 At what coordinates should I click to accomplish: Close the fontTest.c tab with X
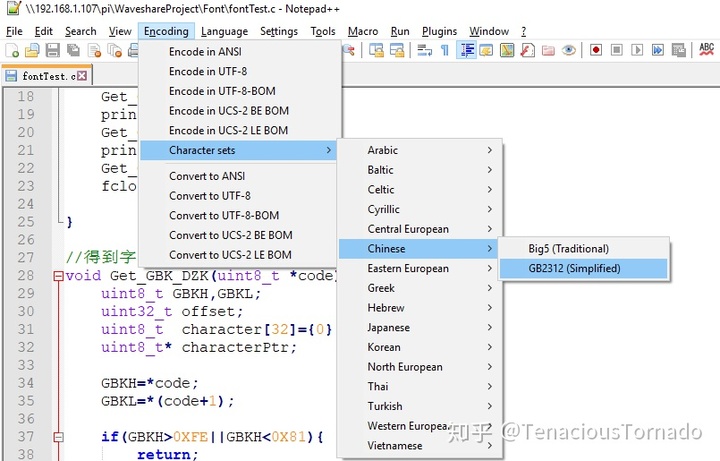coord(82,76)
